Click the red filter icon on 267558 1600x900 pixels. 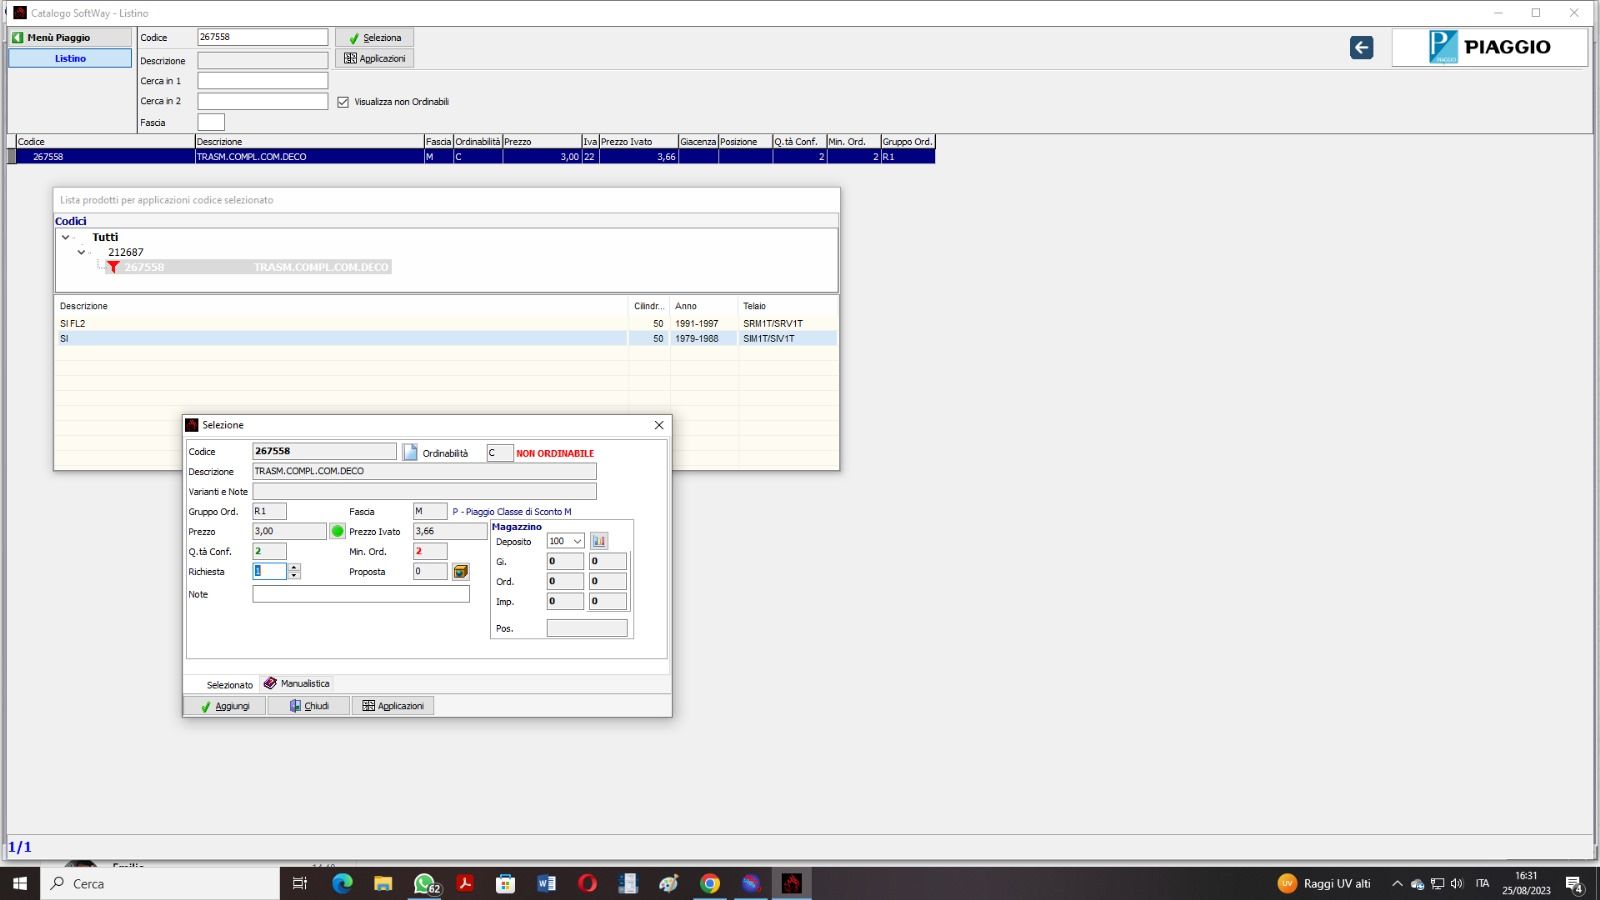pyautogui.click(x=113, y=267)
